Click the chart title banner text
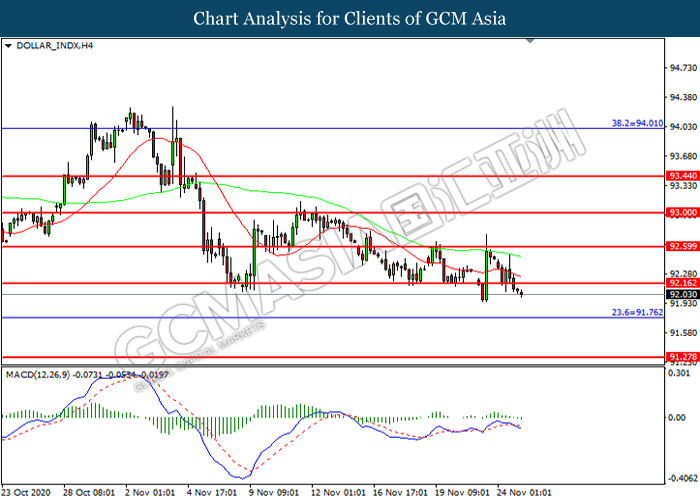 point(349,18)
